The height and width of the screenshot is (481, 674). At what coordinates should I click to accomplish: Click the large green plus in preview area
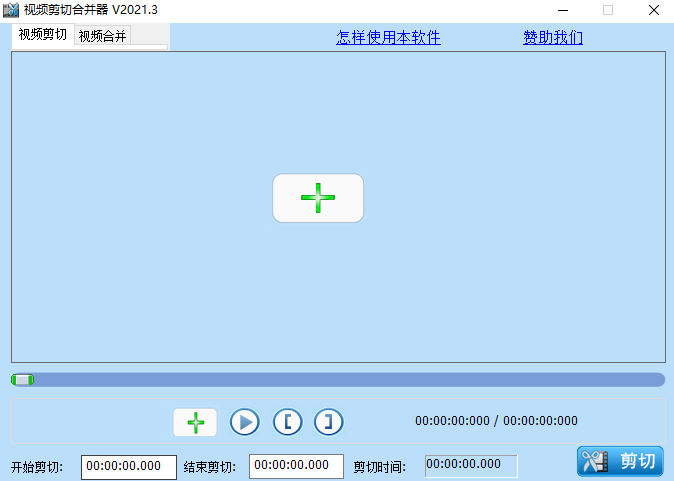coord(318,198)
